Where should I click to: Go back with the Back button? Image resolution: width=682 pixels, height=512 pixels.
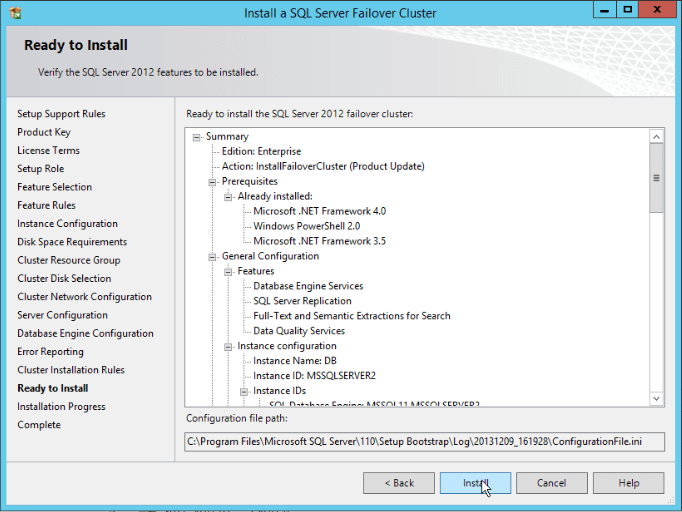click(x=398, y=483)
